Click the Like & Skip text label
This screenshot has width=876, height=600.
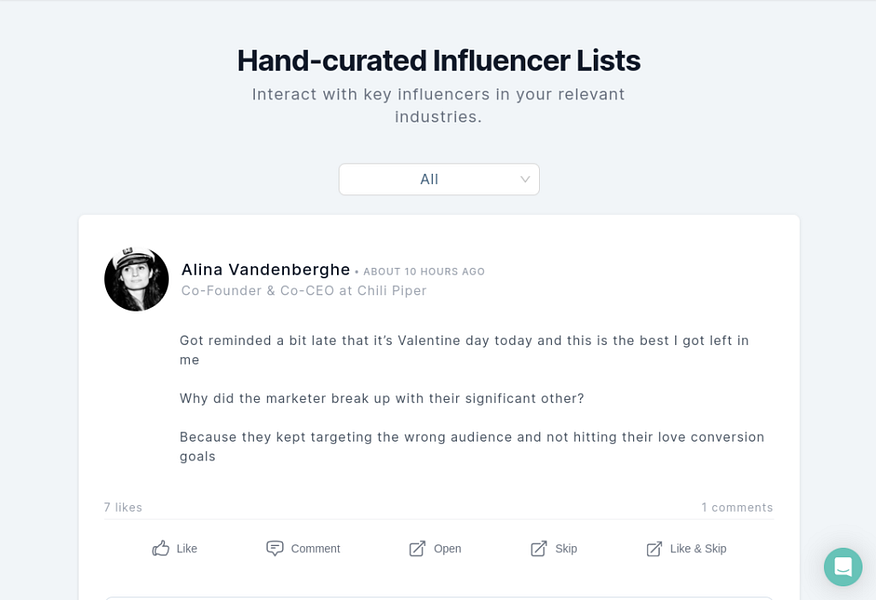click(x=698, y=549)
